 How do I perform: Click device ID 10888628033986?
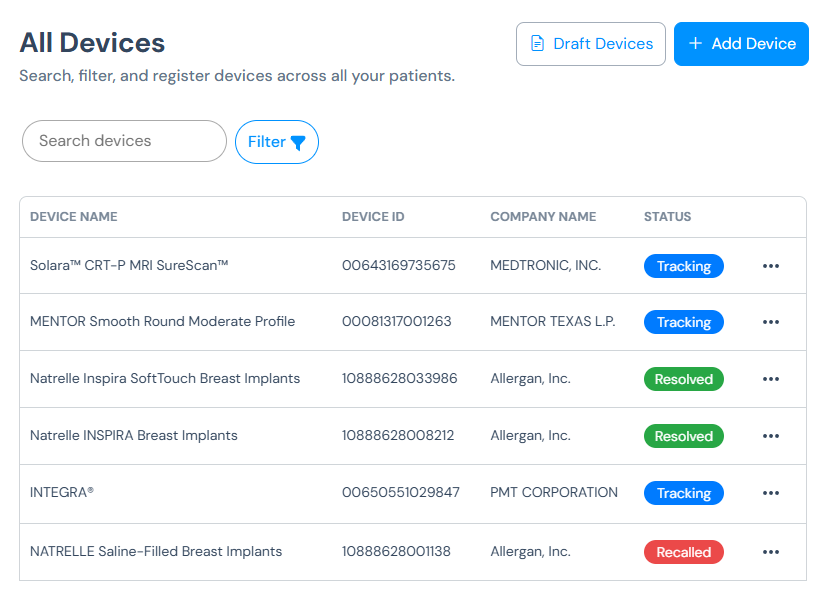(x=400, y=378)
